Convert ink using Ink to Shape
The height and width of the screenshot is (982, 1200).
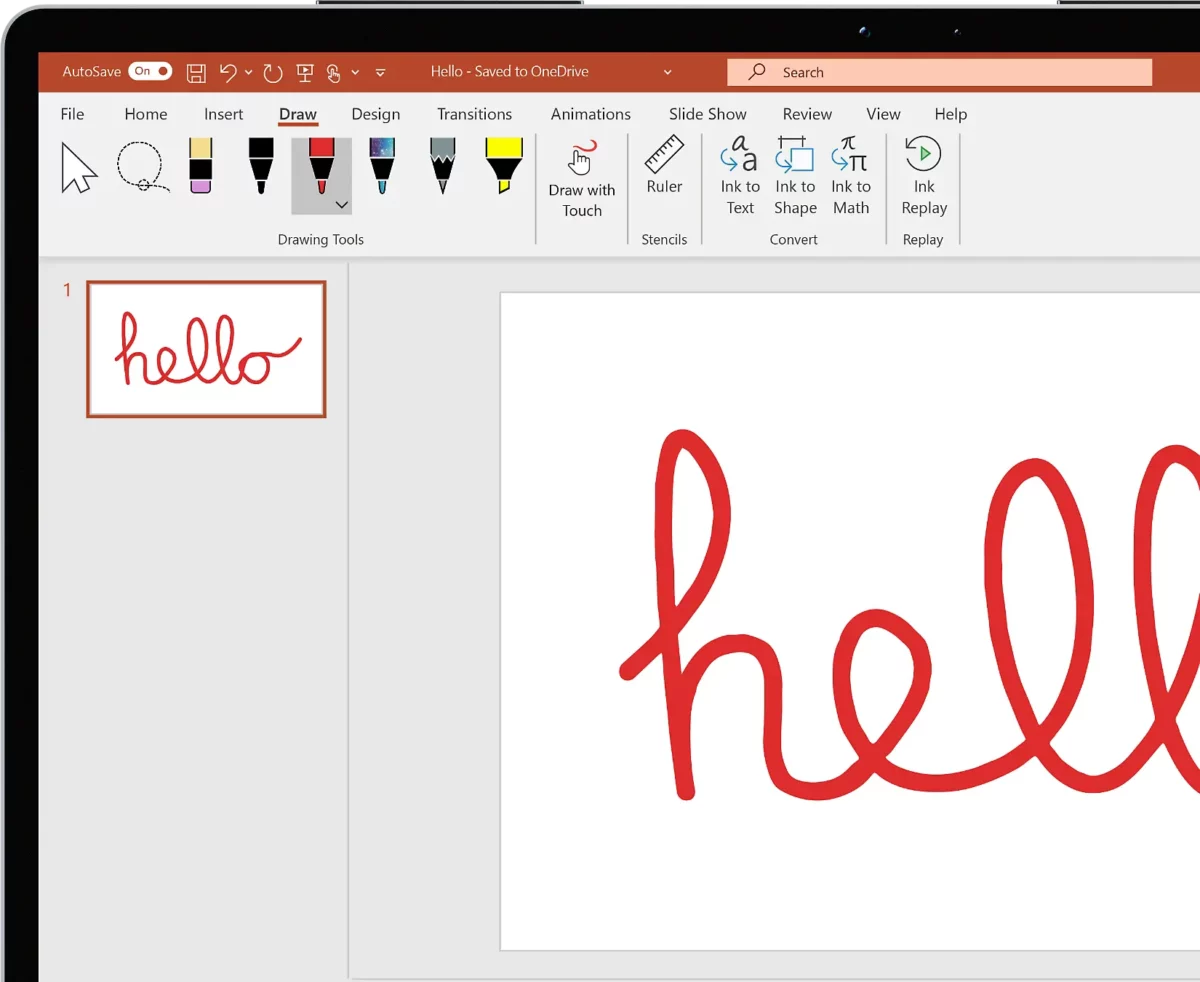(x=795, y=177)
